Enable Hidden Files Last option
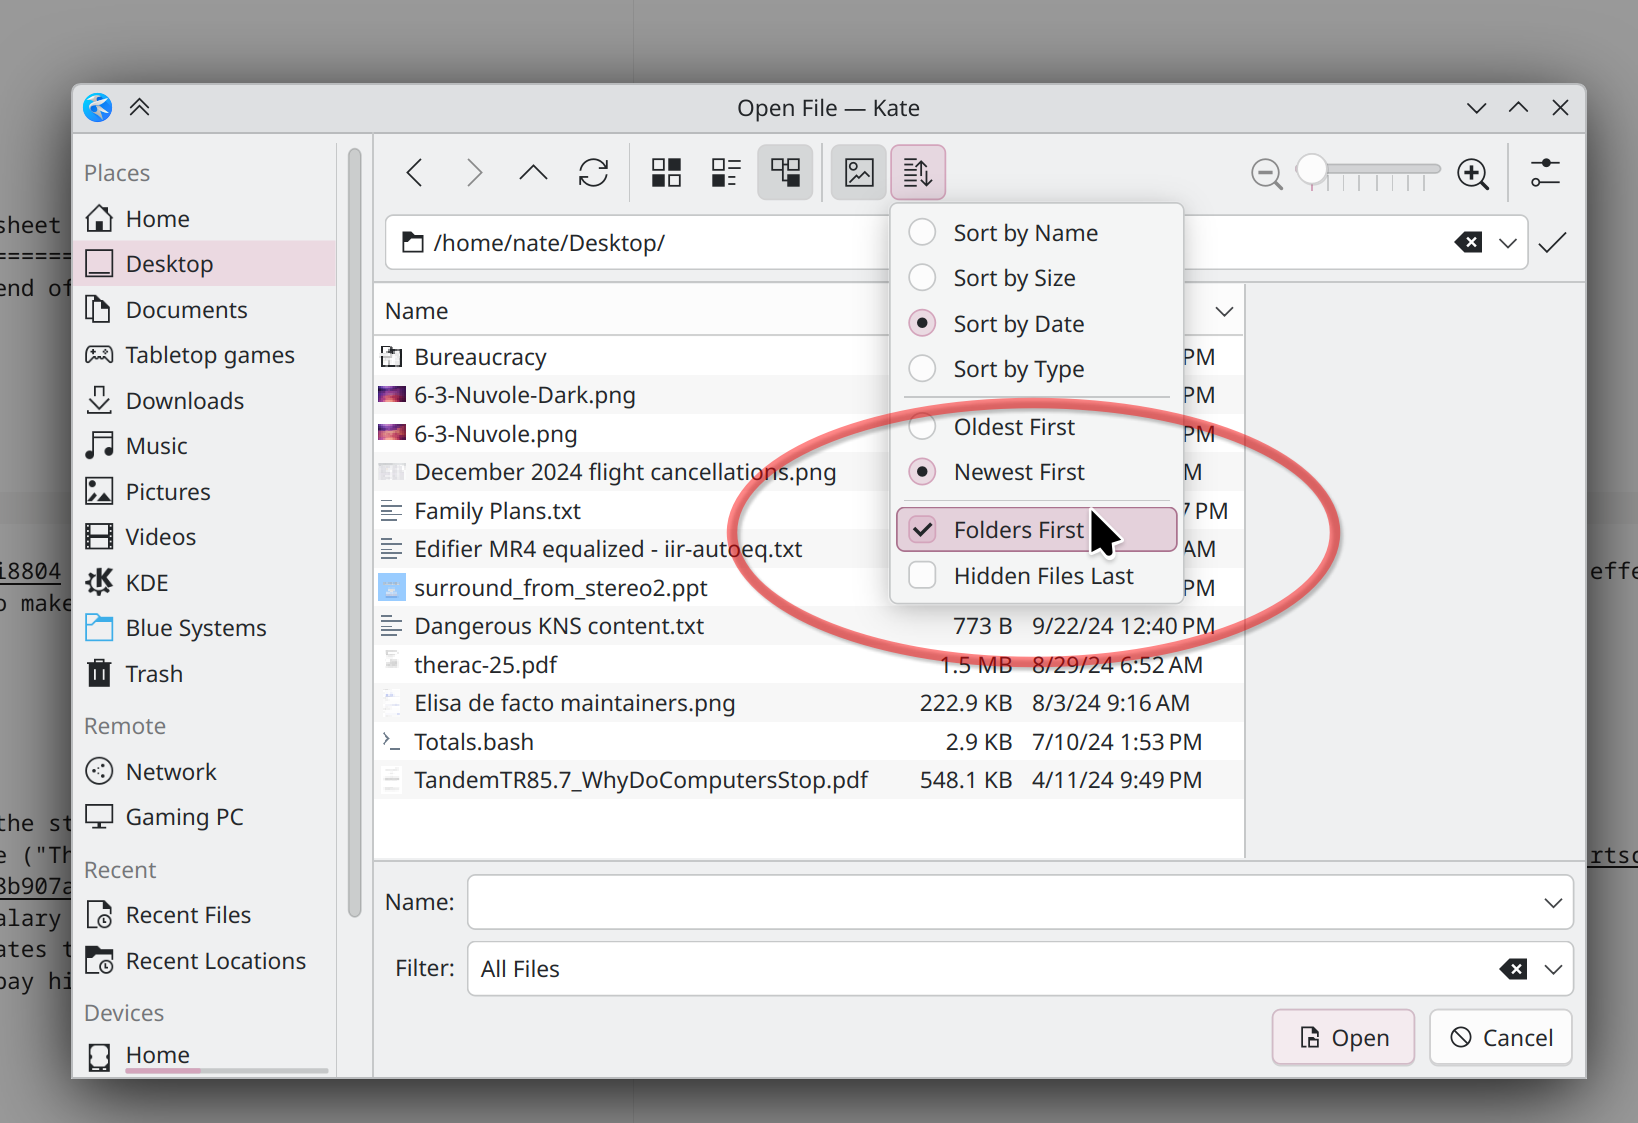Image resolution: width=1638 pixels, height=1123 pixels. click(x=1036, y=576)
